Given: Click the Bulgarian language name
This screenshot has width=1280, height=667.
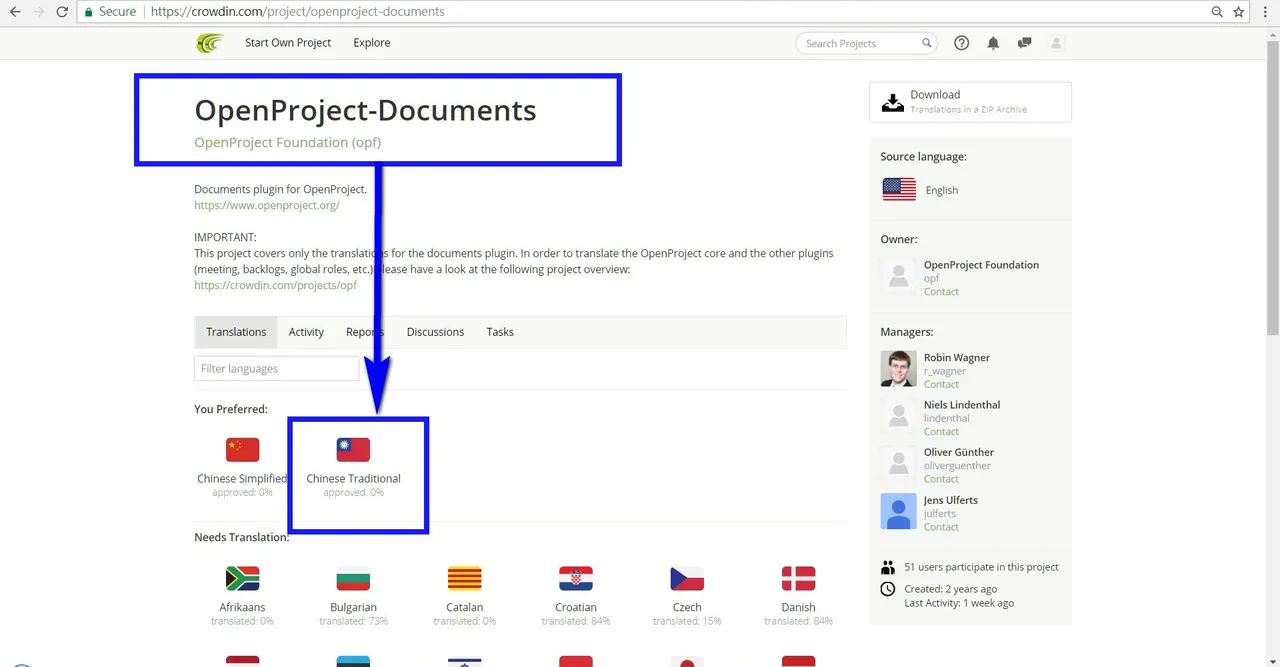Looking at the screenshot, I should click(353, 607).
